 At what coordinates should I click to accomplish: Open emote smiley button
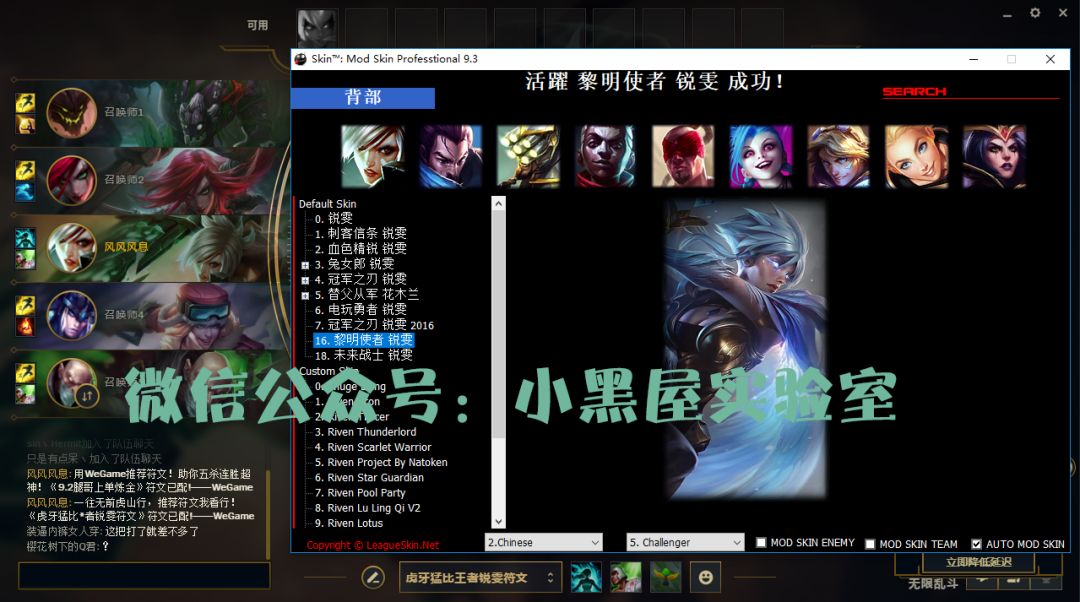pyautogui.click(x=706, y=577)
